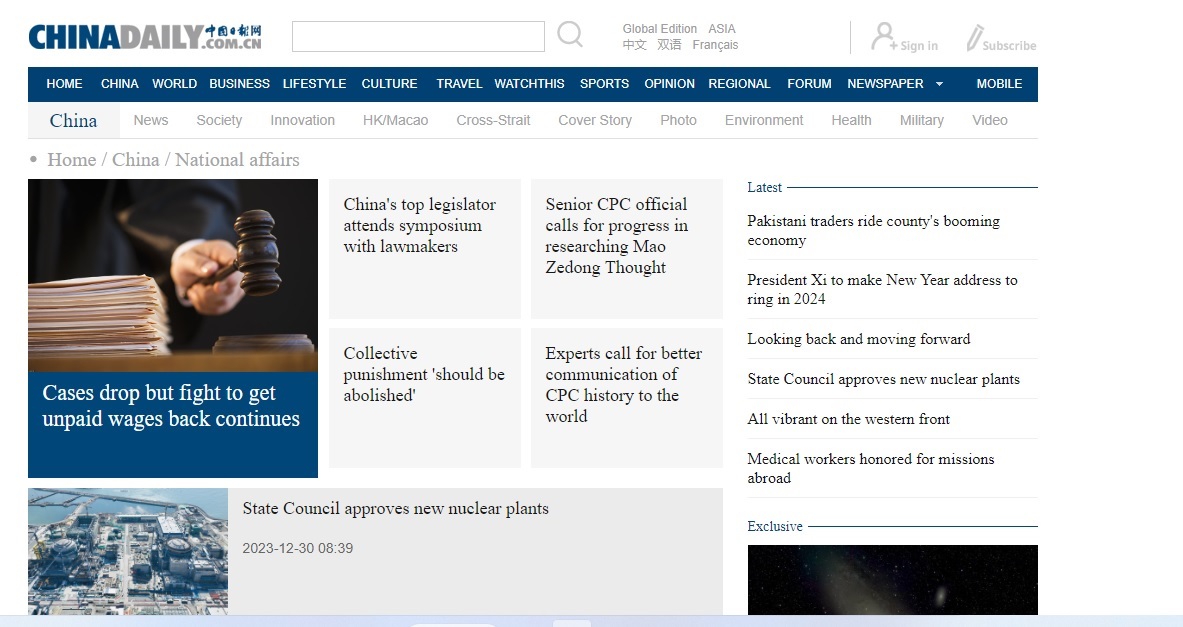
Task: Click the magnifying glass search icon
Action: point(570,35)
